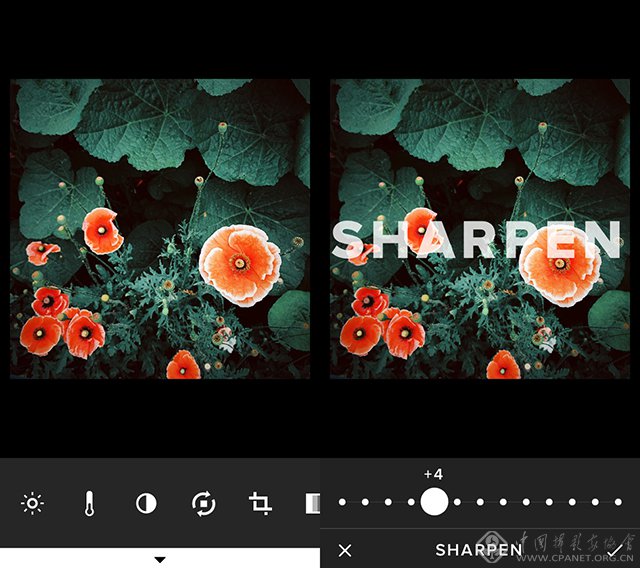The height and width of the screenshot is (568, 640).
Task: Click the large sharpen slider handle
Action: coord(434,502)
